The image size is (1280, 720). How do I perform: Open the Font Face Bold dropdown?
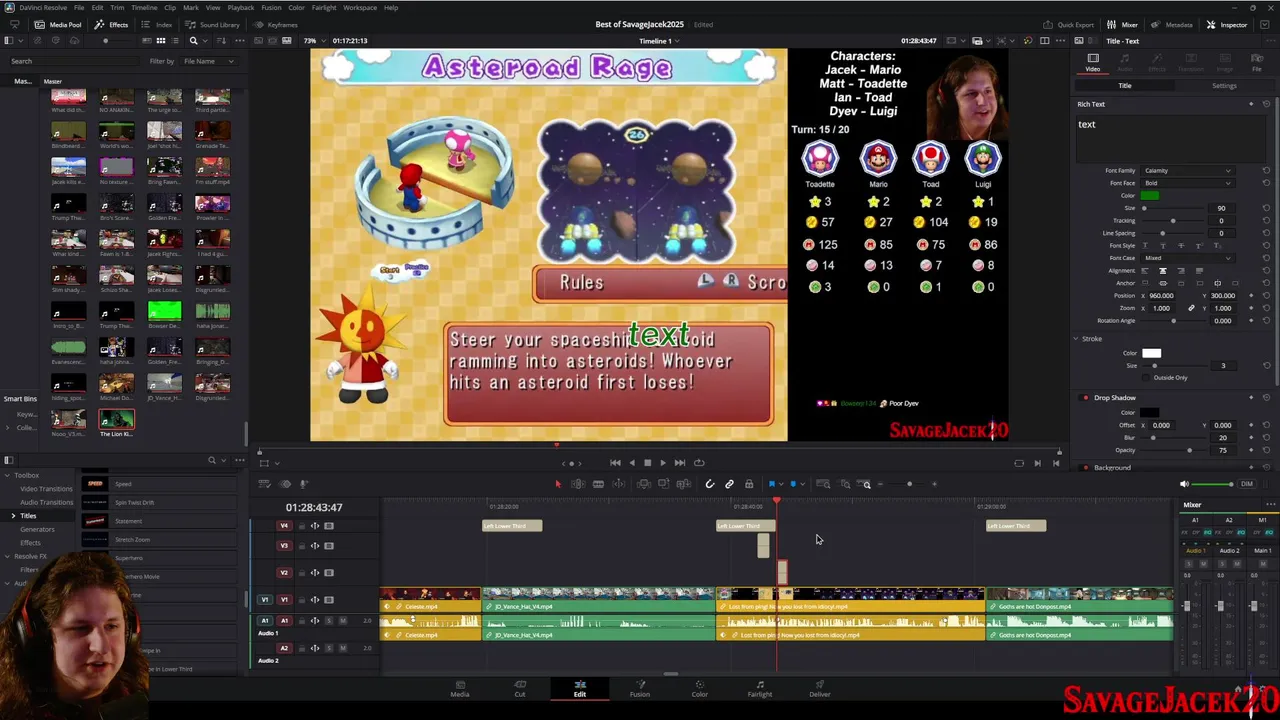1188,183
